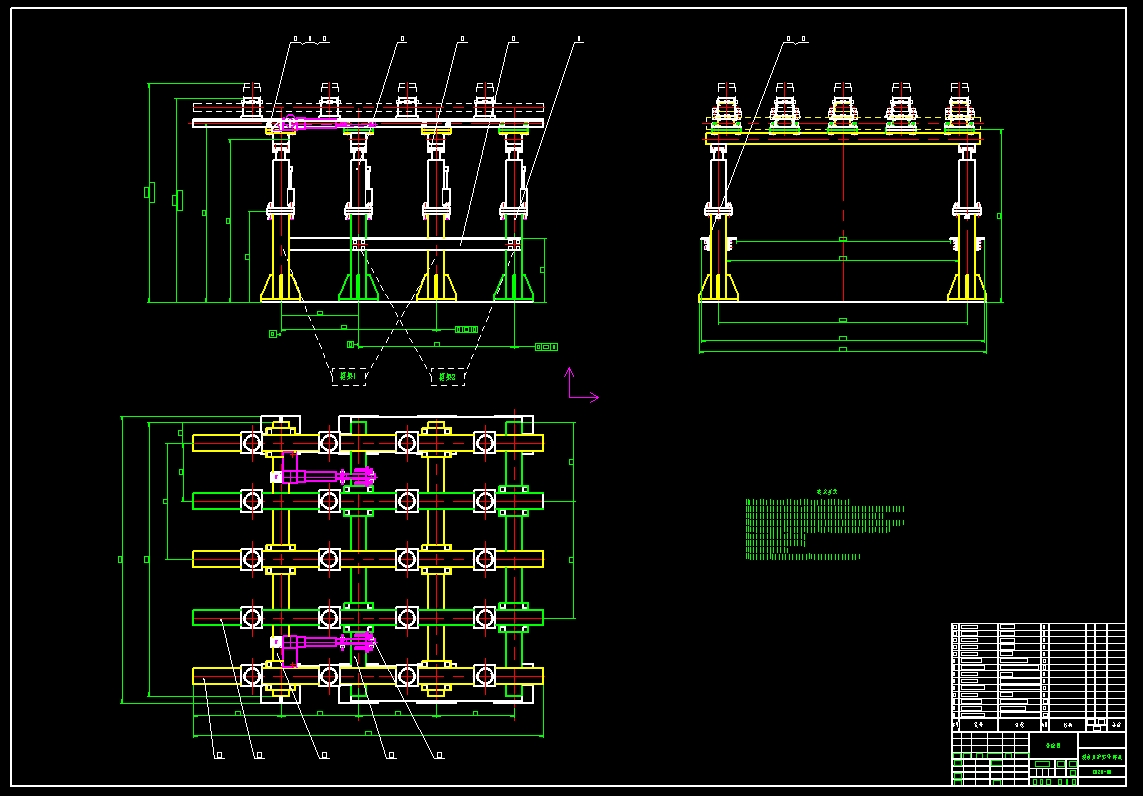1143x796 pixels.
Task: Click the magenta UCS axis icon
Action: click(583, 384)
